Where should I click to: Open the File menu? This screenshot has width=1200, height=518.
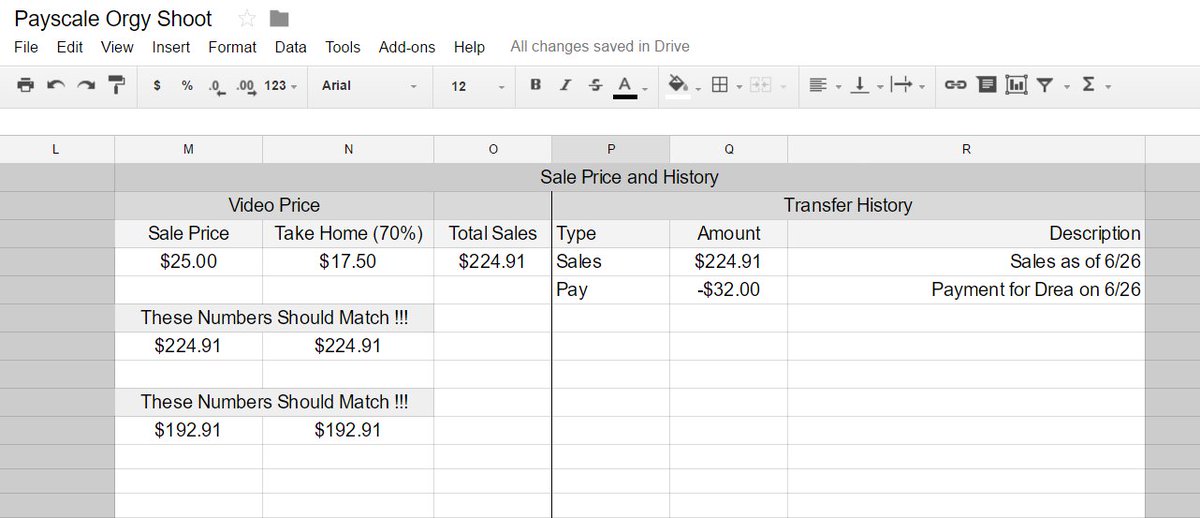tap(26, 47)
